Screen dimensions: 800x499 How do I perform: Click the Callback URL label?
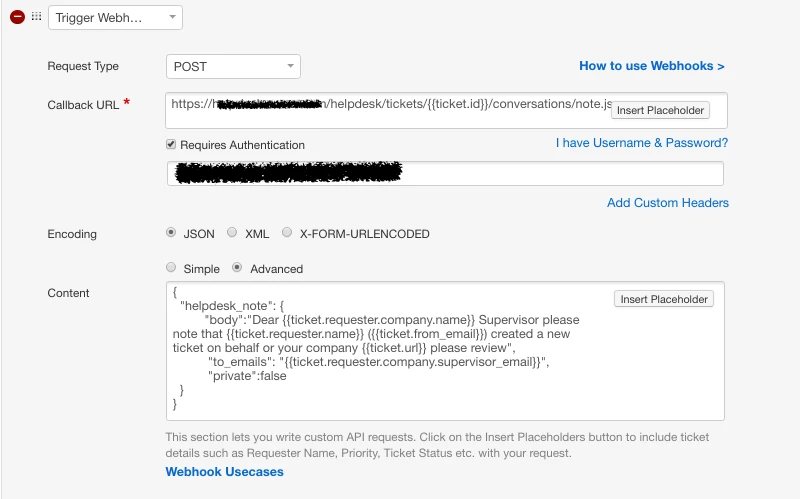(x=83, y=105)
